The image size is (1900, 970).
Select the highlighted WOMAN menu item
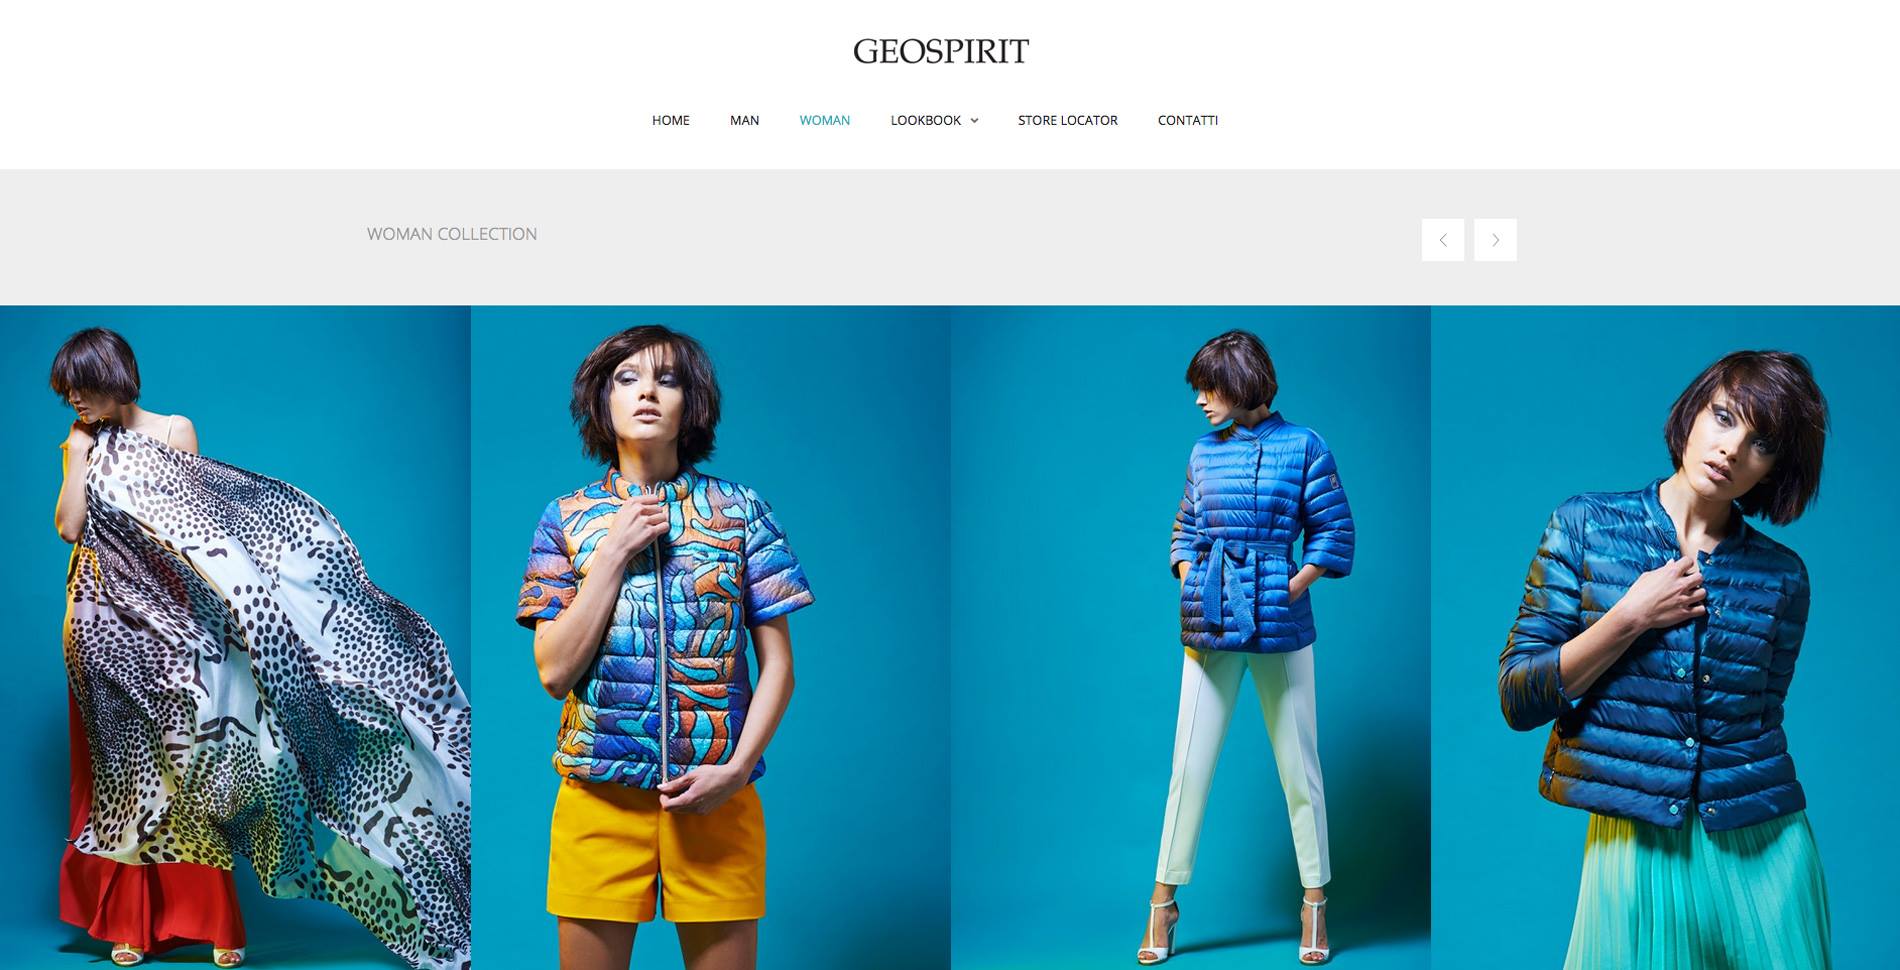point(825,120)
